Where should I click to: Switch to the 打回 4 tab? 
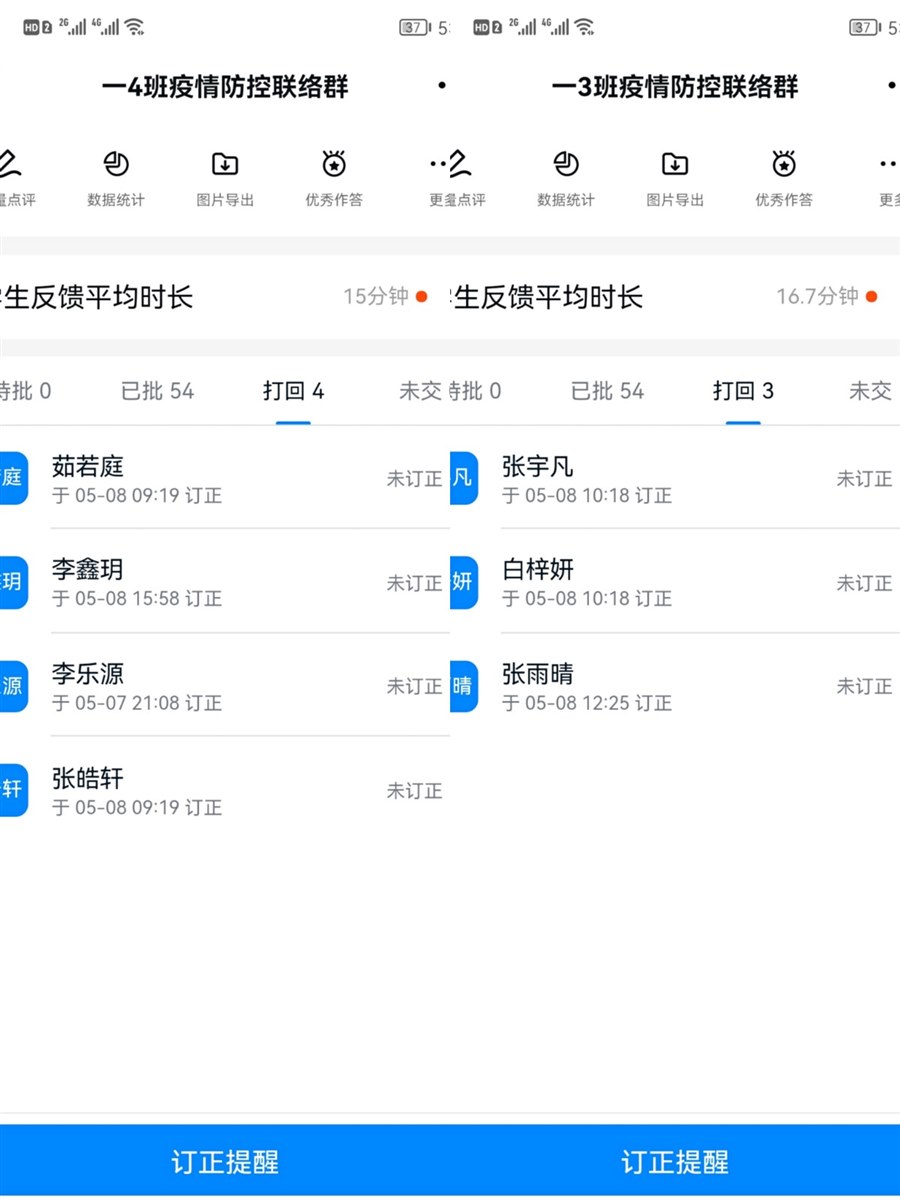coord(293,391)
